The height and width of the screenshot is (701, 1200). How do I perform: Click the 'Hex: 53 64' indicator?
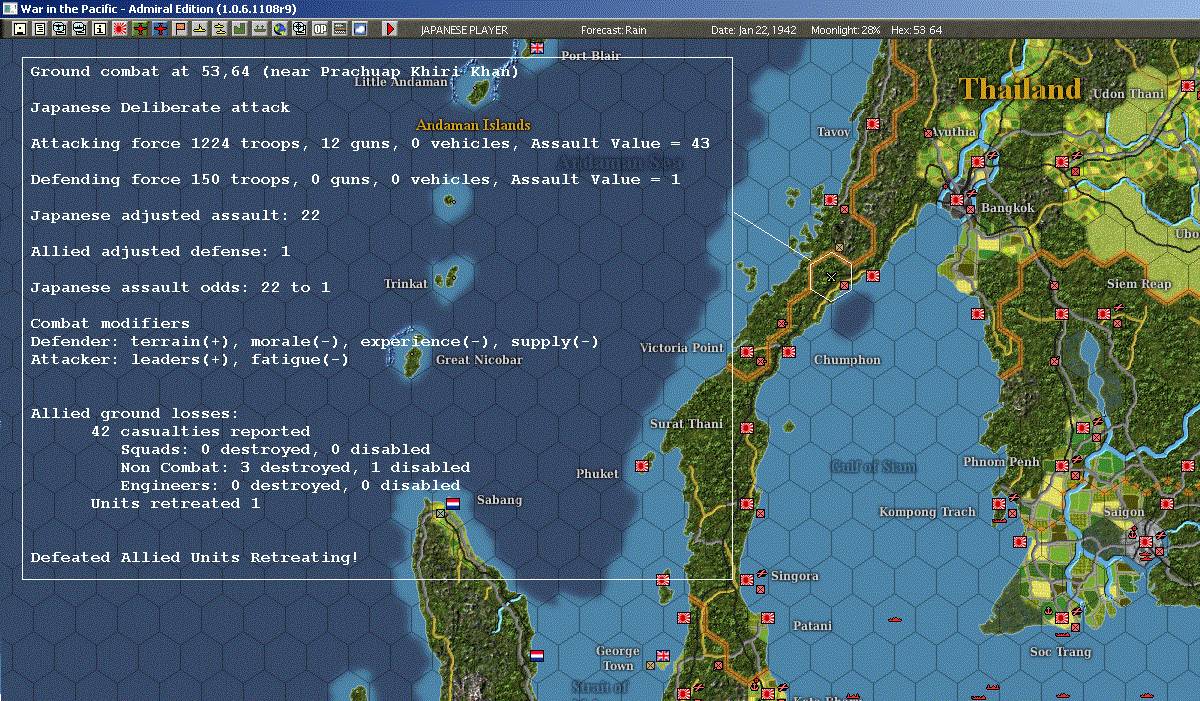(x=915, y=30)
